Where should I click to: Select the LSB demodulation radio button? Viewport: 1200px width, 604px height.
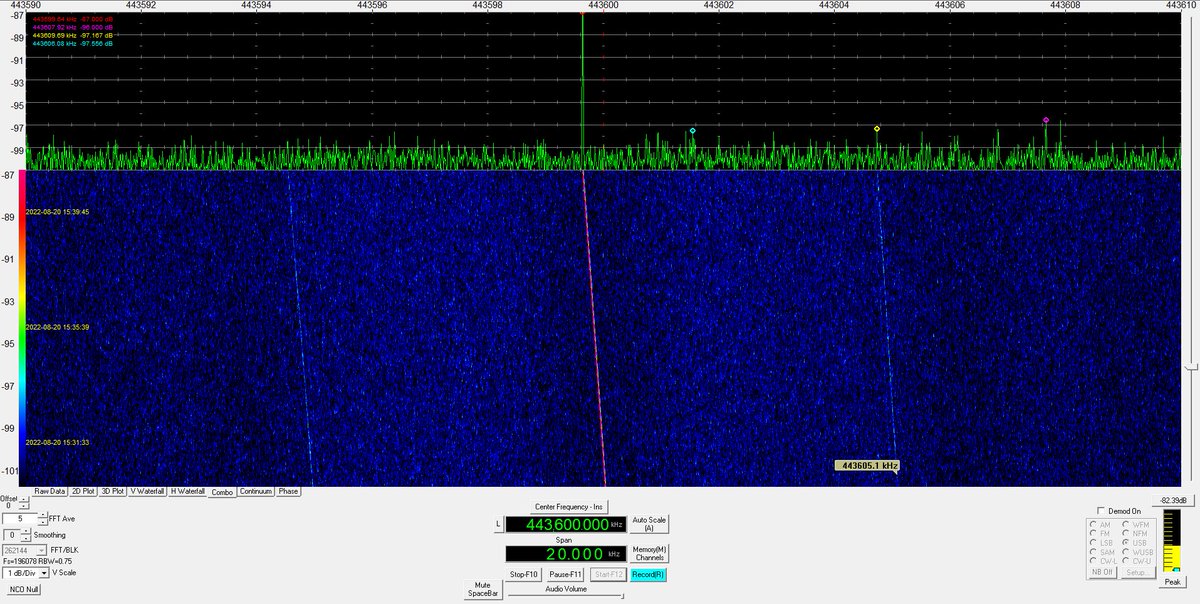coord(1094,542)
